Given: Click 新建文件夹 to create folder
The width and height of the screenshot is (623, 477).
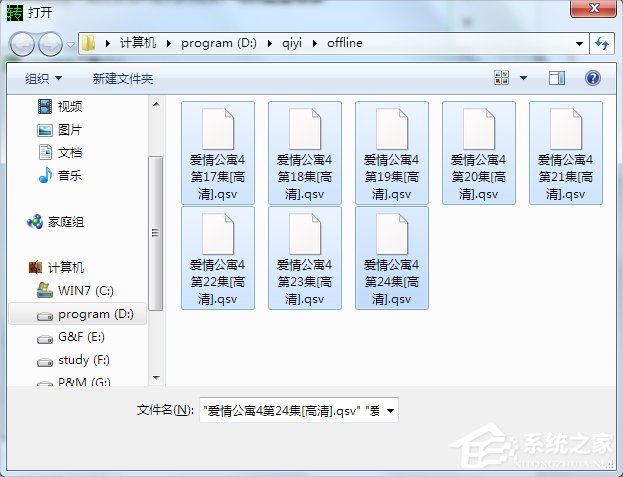Looking at the screenshot, I should click(123, 78).
